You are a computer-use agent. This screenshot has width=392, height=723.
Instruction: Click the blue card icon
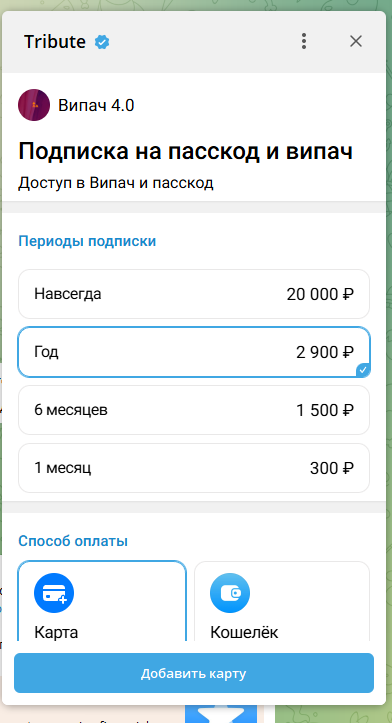54,593
